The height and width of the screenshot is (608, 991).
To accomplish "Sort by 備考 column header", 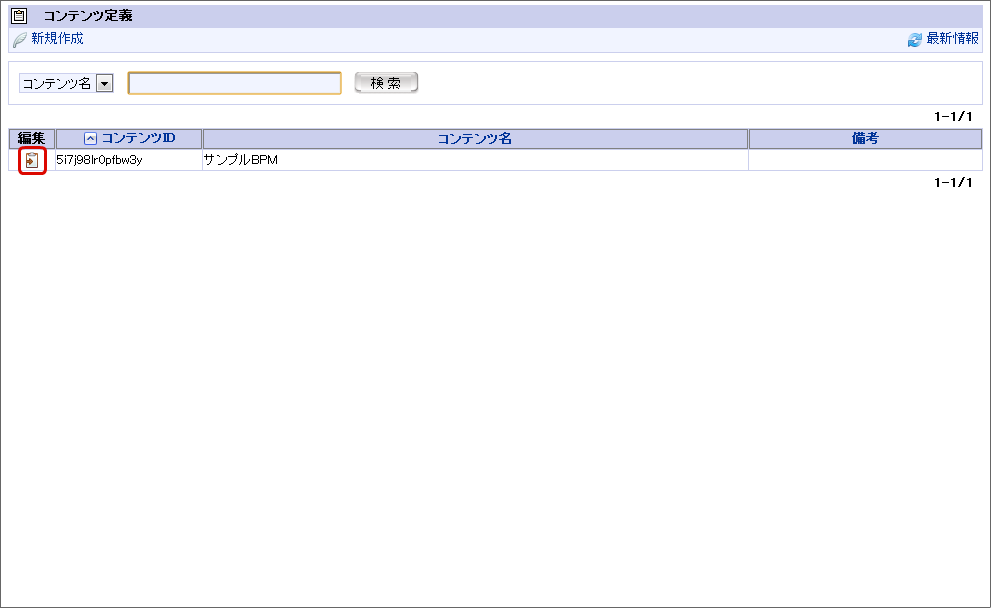I will point(865,138).
